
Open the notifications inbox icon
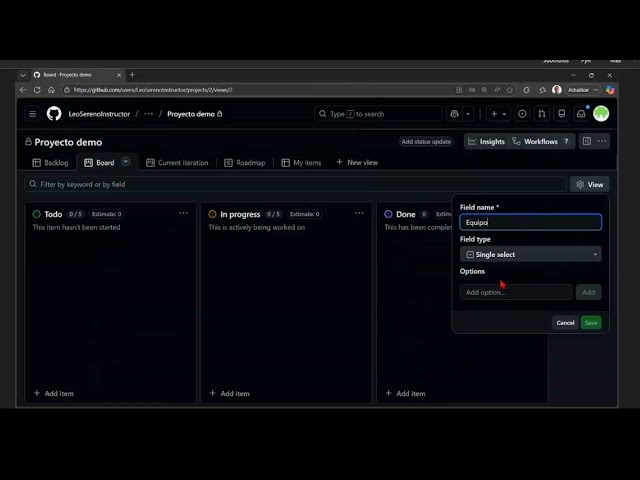(581, 114)
